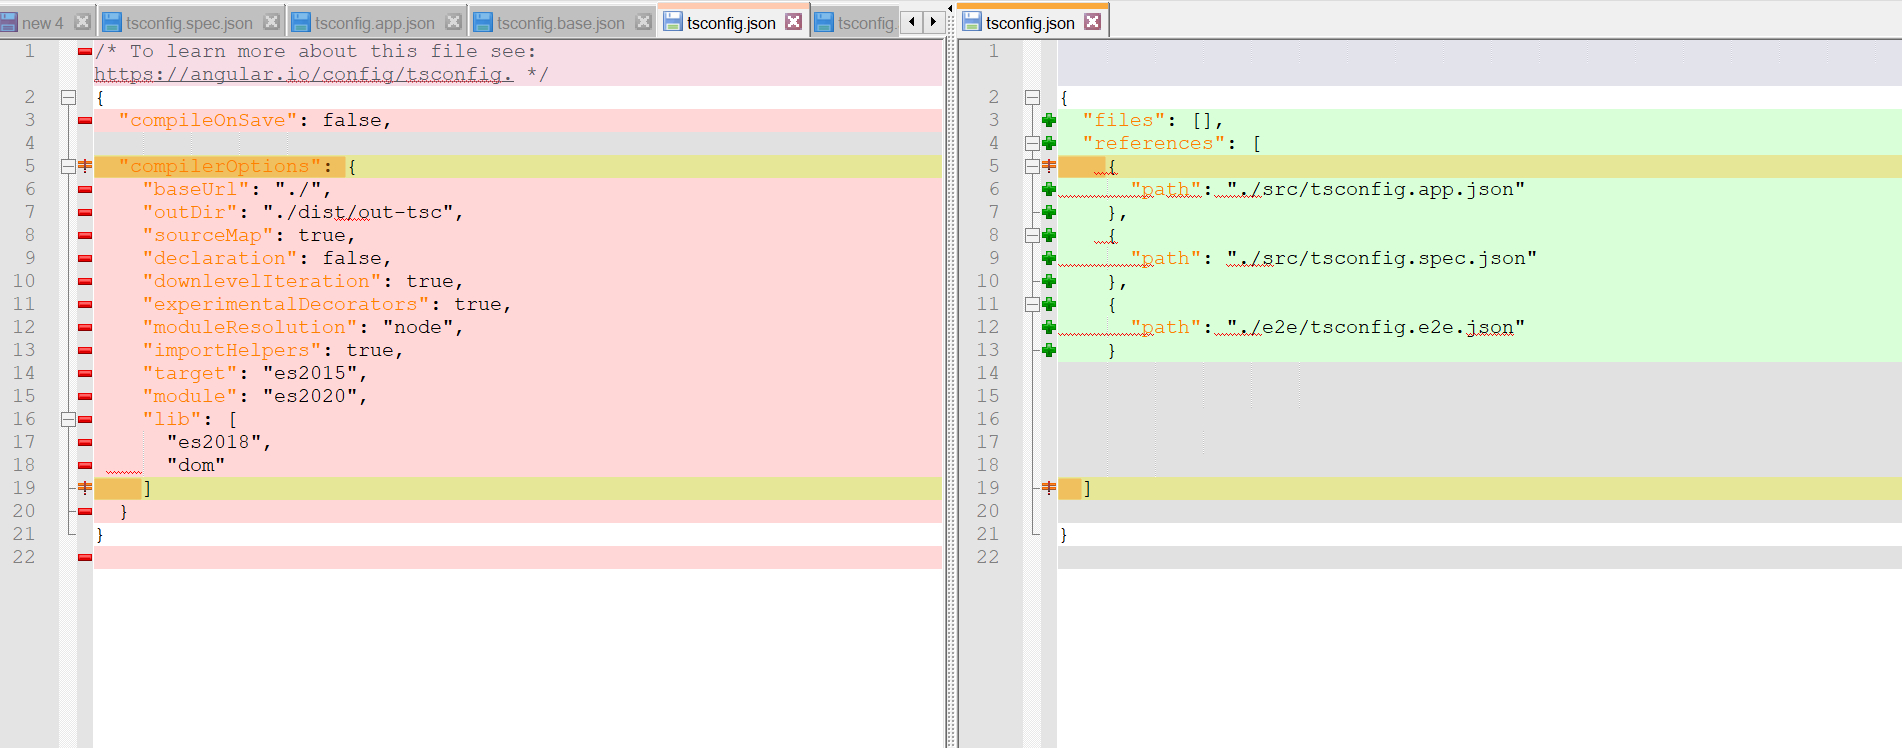Click ./src/tsconfig.spec.json path value

(x=1381, y=258)
